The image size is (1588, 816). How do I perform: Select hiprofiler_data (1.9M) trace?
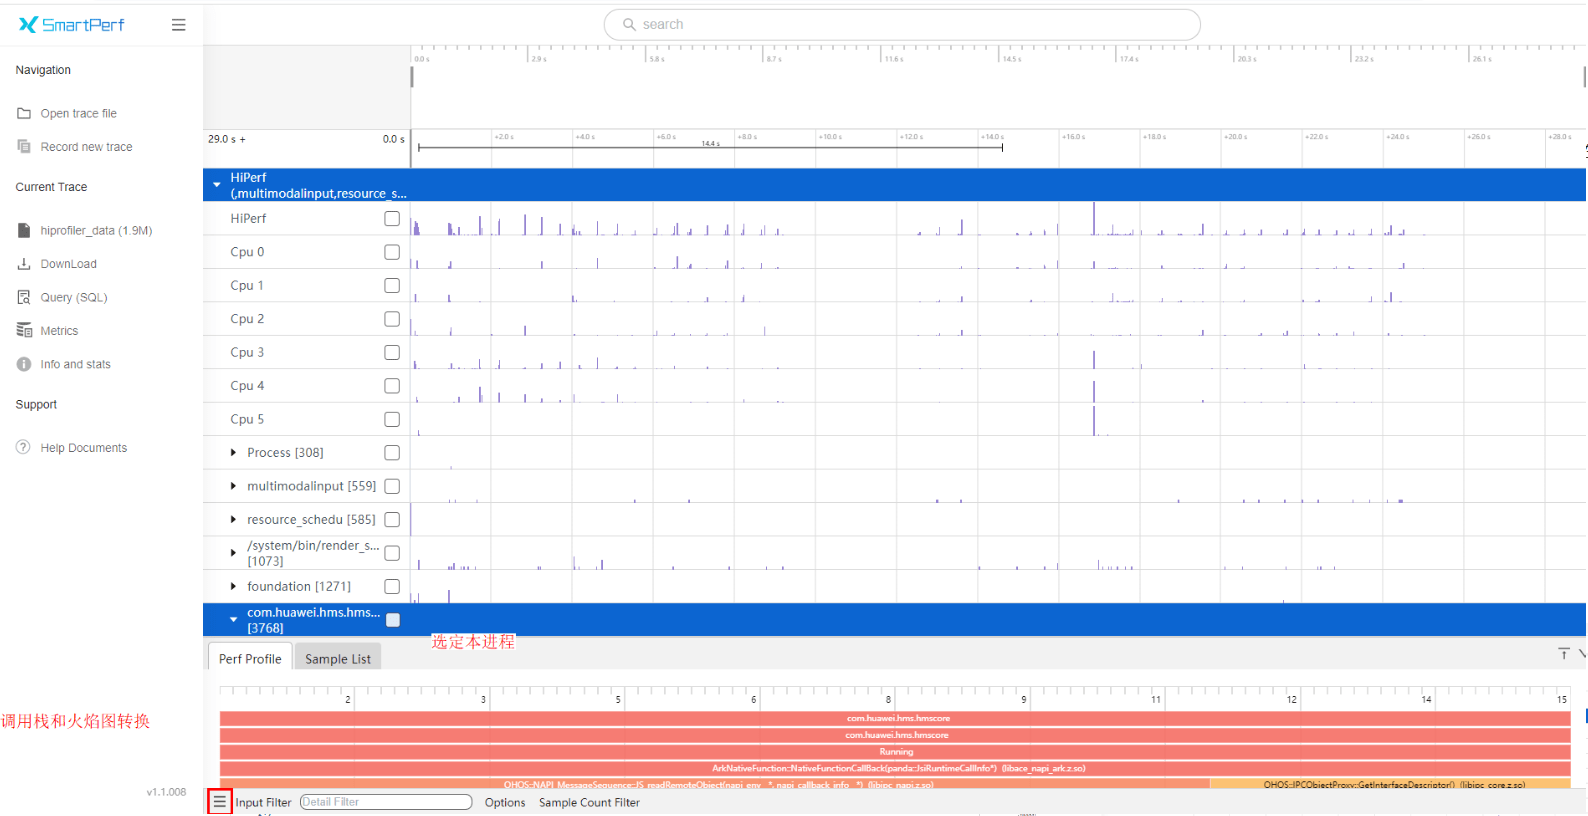tap(96, 230)
